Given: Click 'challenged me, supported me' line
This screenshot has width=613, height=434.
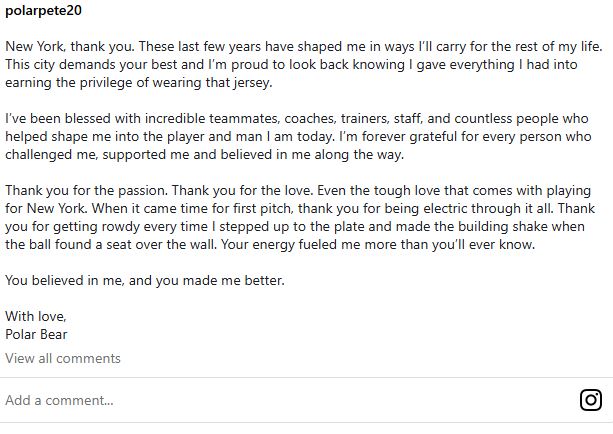Looking at the screenshot, I should tap(120, 155).
